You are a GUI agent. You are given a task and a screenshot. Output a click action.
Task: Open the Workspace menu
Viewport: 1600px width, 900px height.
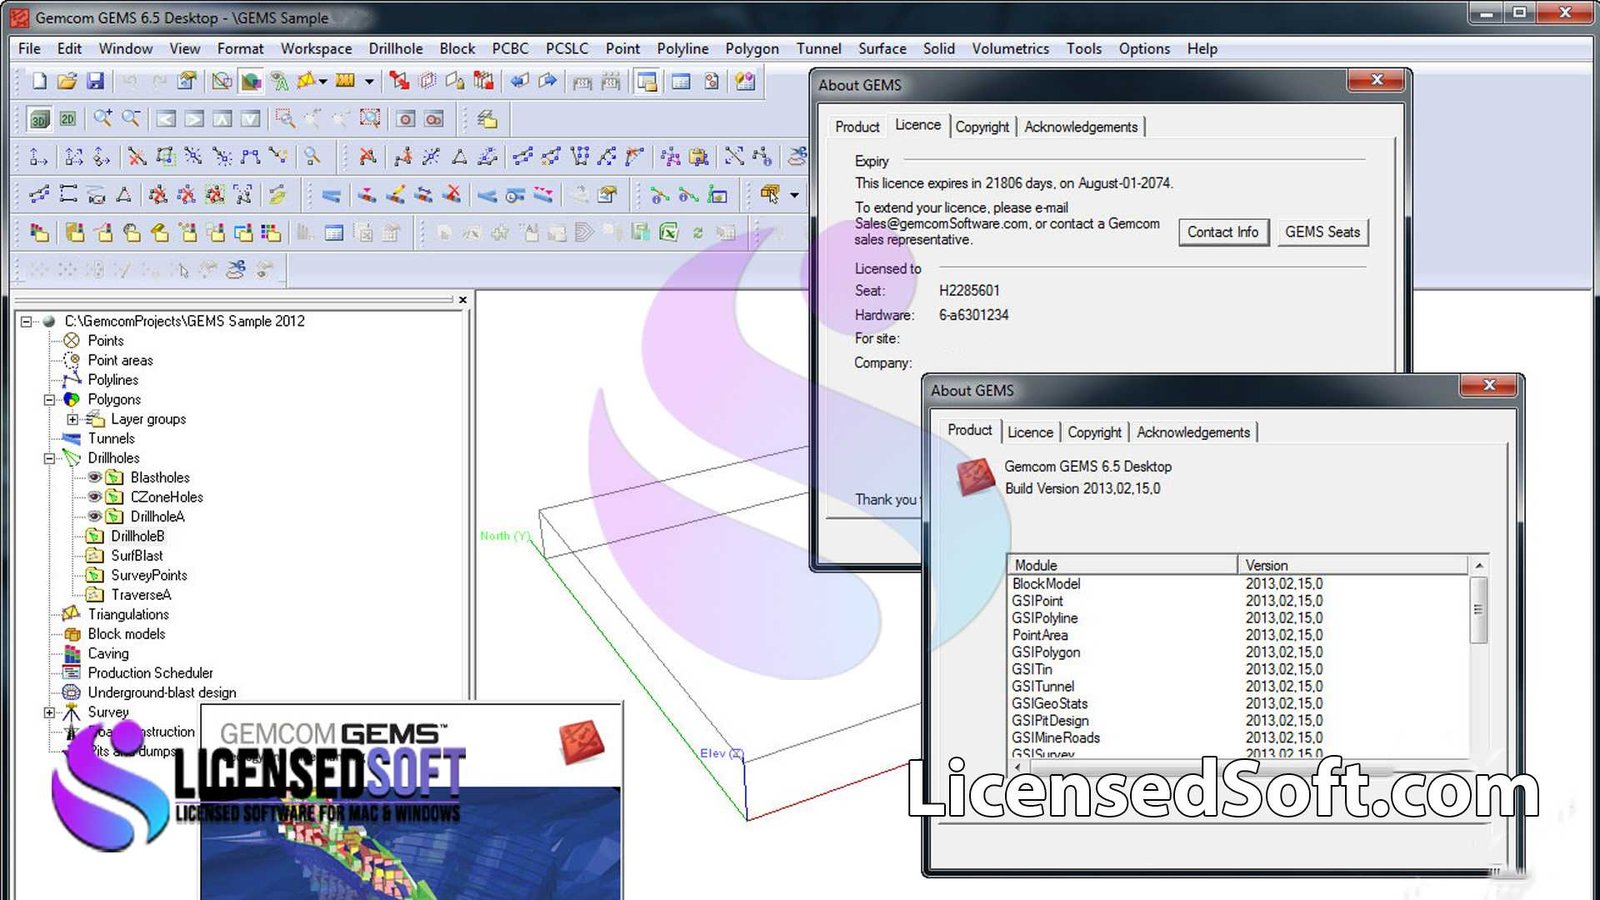click(x=316, y=48)
